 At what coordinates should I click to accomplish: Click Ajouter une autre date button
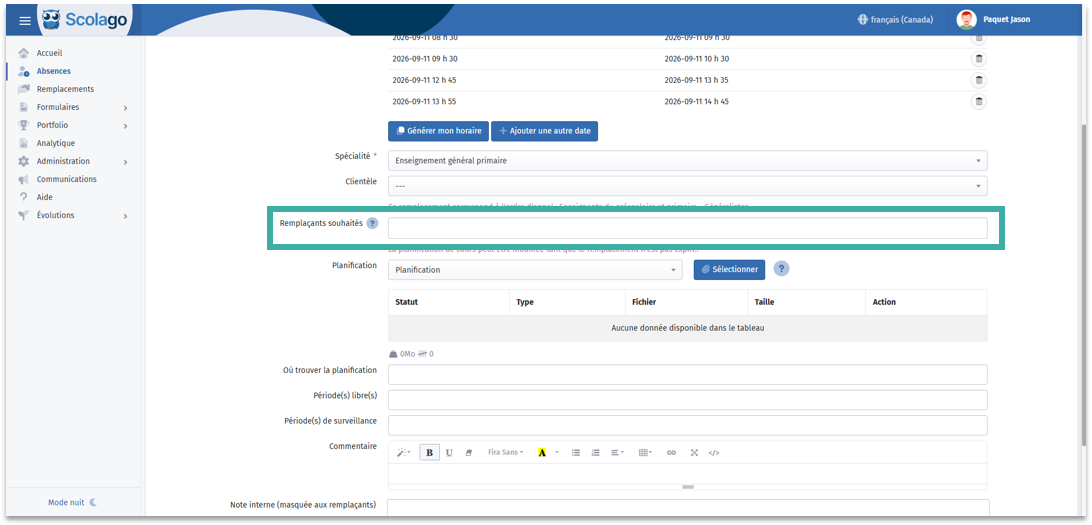pos(545,131)
